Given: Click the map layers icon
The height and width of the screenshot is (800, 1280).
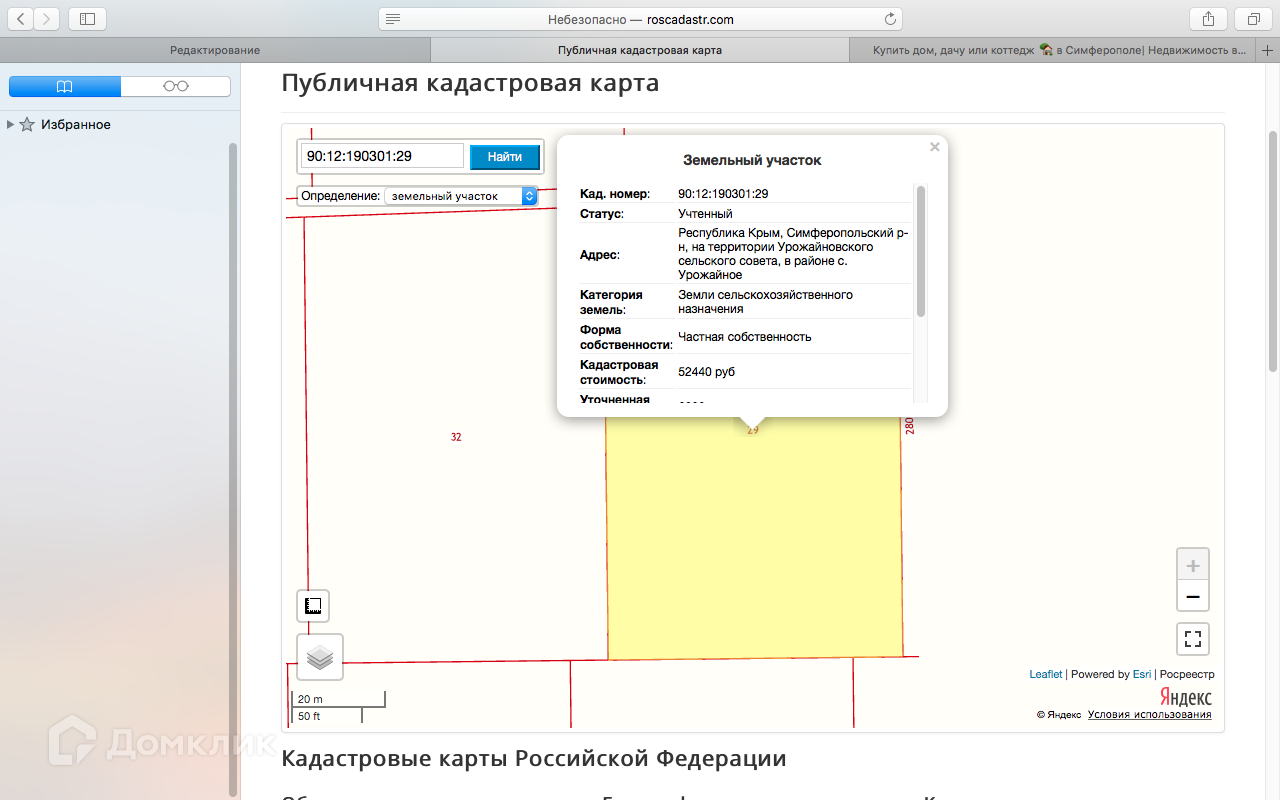Looking at the screenshot, I should (320, 657).
